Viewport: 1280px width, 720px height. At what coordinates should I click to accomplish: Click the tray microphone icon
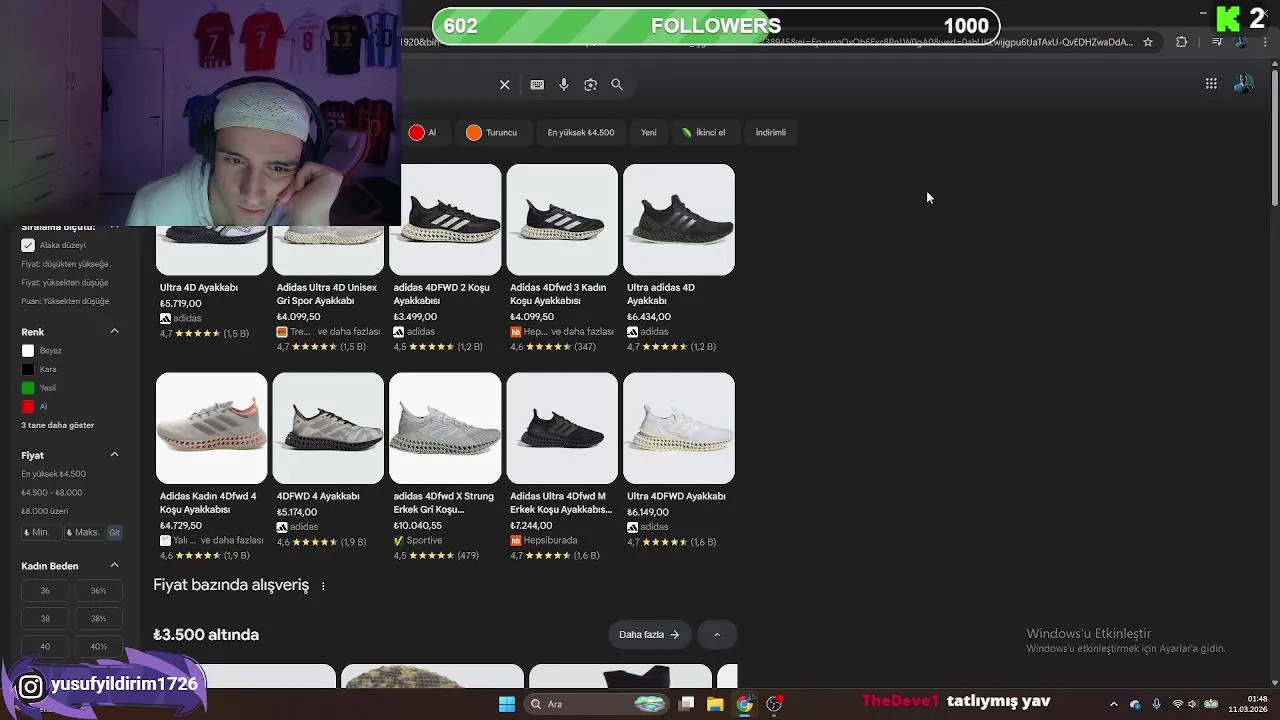pyautogui.click(x=1157, y=704)
